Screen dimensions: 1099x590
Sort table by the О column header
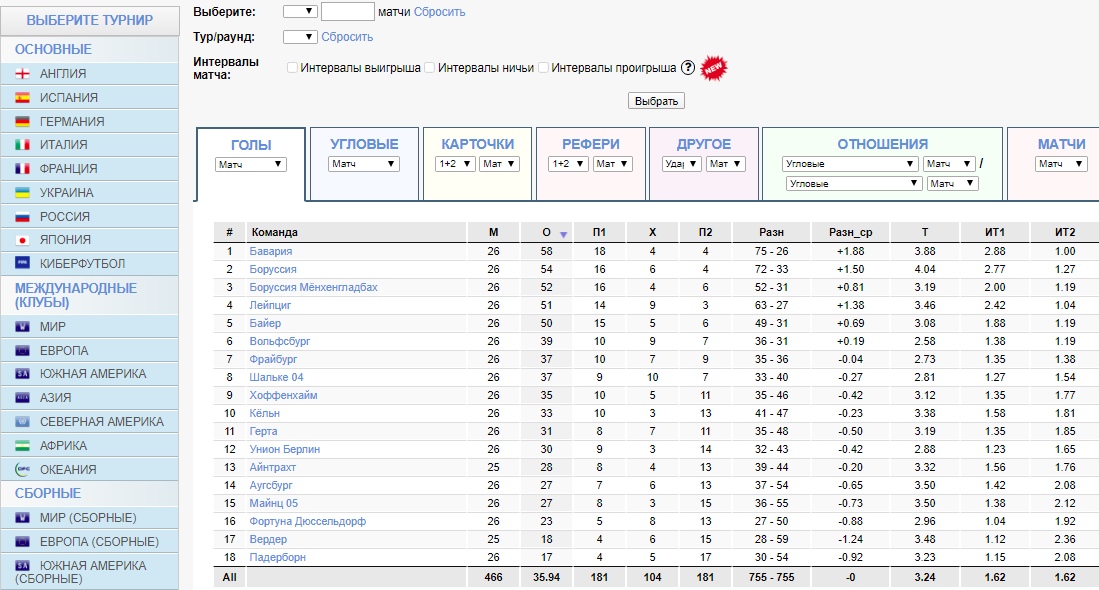(547, 232)
